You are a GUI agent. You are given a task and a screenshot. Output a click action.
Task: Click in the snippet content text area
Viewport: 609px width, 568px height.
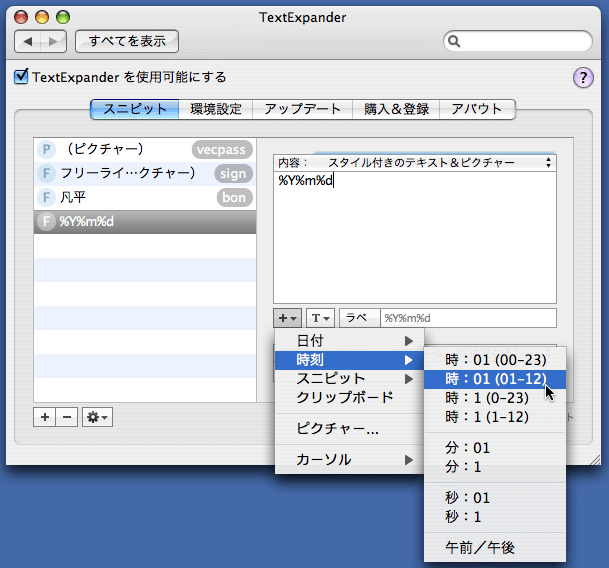click(414, 237)
